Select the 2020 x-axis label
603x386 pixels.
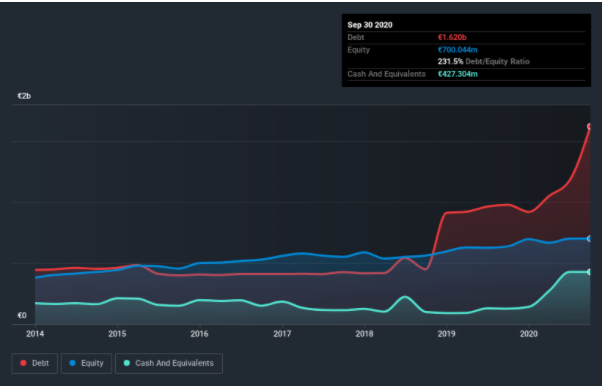click(x=529, y=334)
